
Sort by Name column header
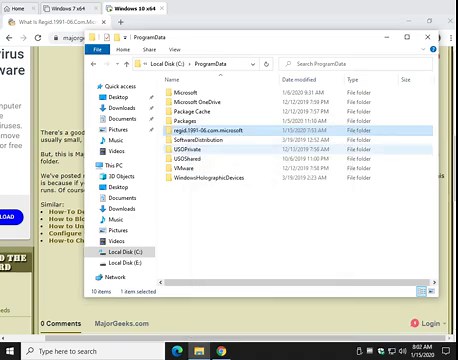click(x=172, y=80)
